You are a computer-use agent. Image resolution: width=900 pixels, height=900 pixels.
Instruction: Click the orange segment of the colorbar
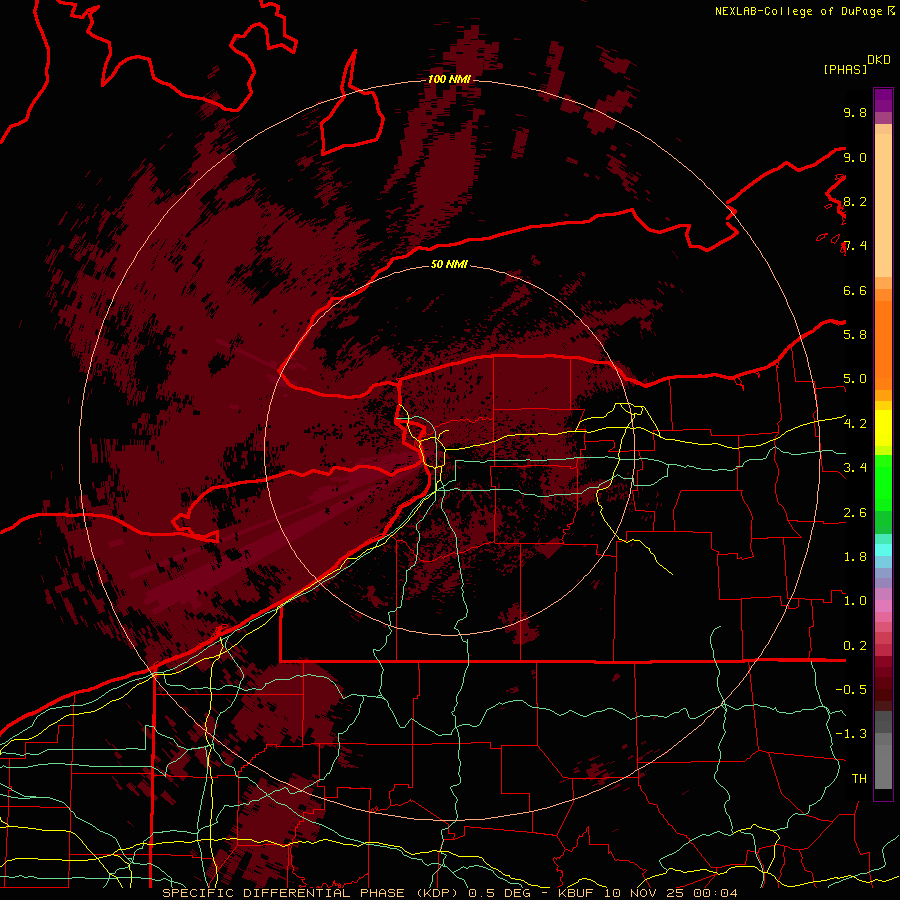[883, 344]
